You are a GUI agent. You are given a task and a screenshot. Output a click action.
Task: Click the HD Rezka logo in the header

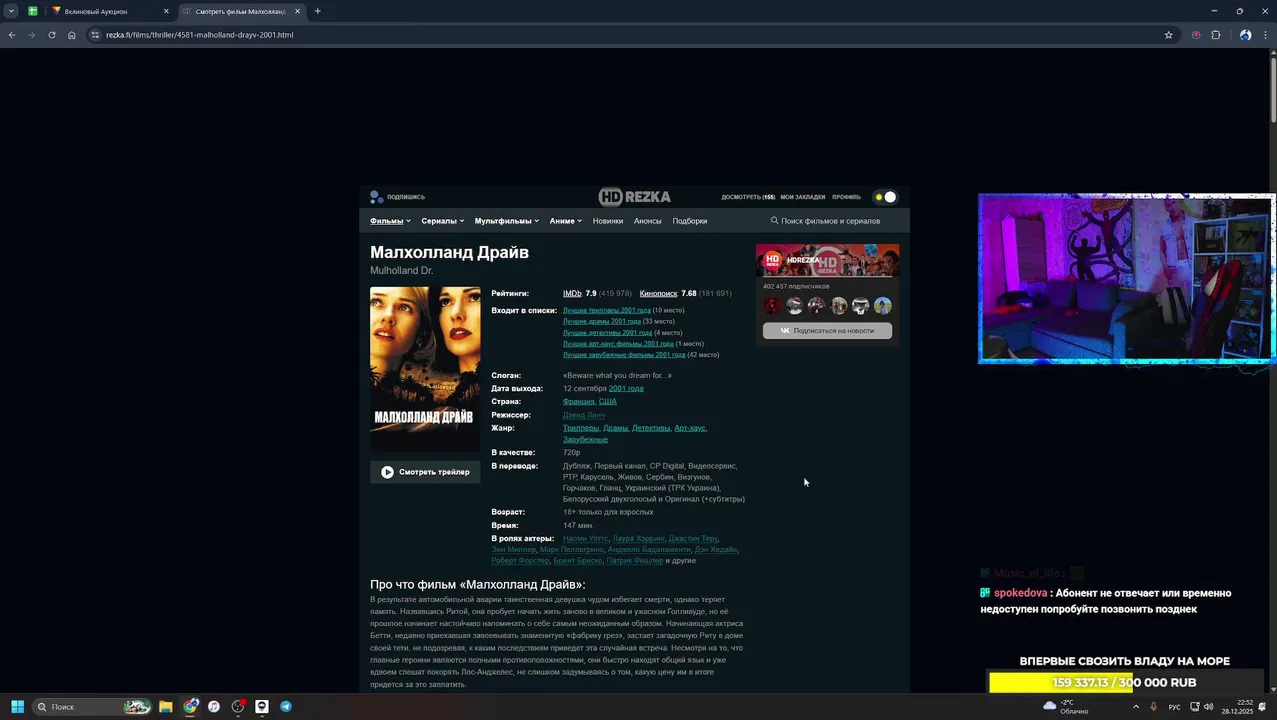(x=635, y=197)
